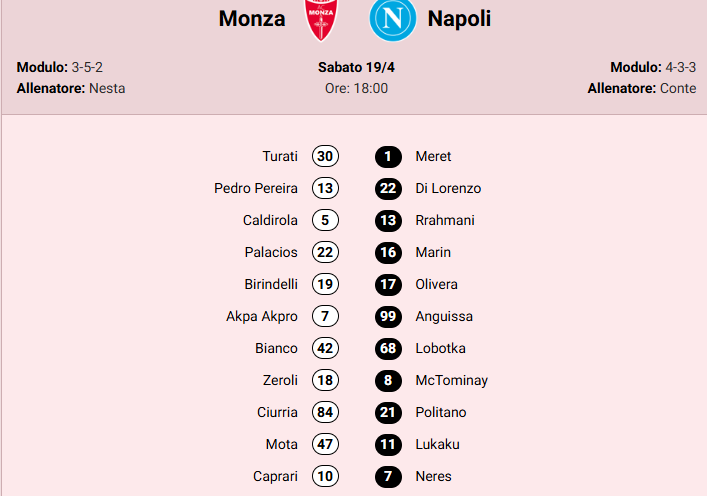Click player name Akpa Akpro
This screenshot has height=496, width=707.
click(x=262, y=316)
